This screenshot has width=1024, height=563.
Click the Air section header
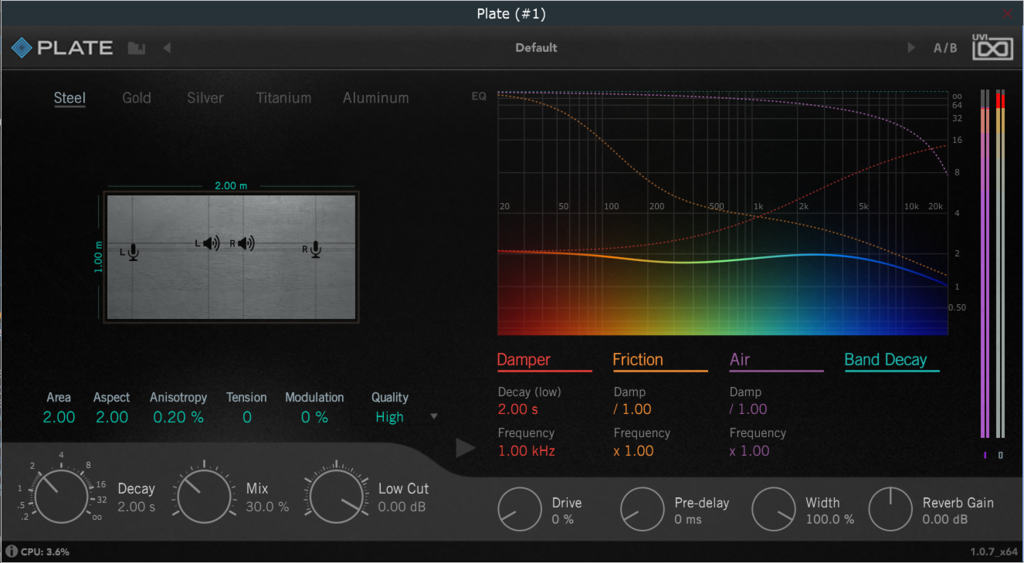(739, 359)
